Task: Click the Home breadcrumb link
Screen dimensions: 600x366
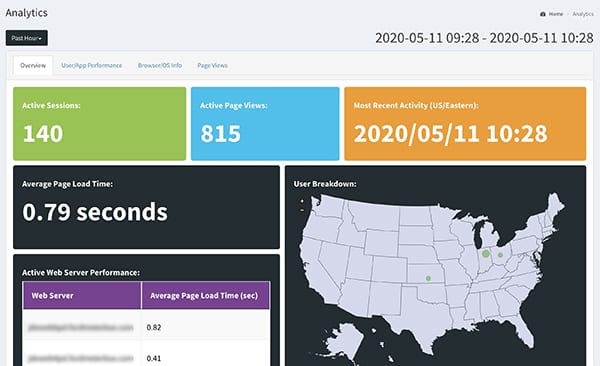Action: pos(556,14)
